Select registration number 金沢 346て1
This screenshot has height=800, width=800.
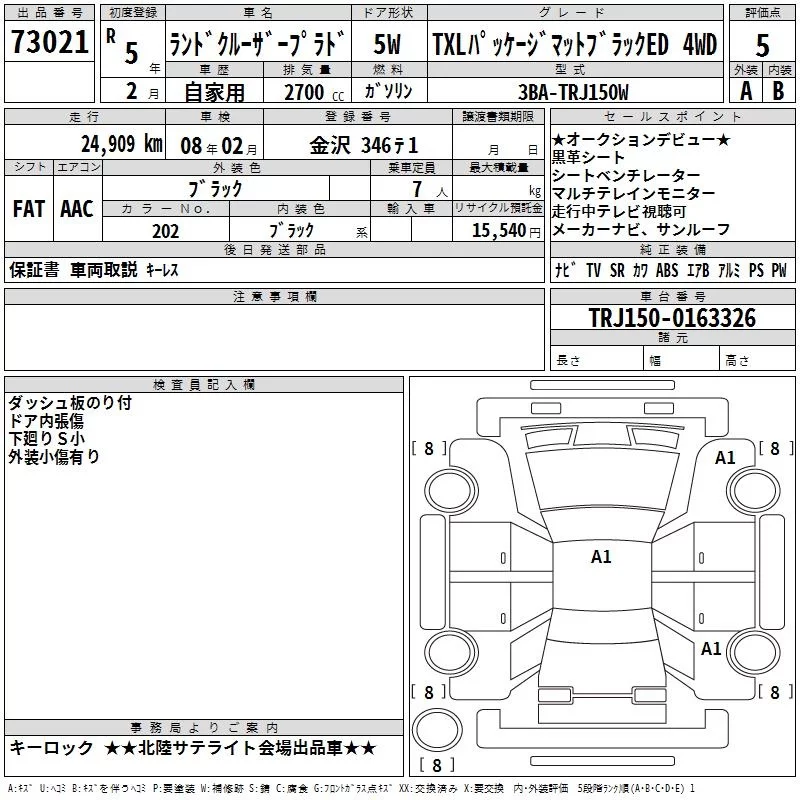[364, 145]
